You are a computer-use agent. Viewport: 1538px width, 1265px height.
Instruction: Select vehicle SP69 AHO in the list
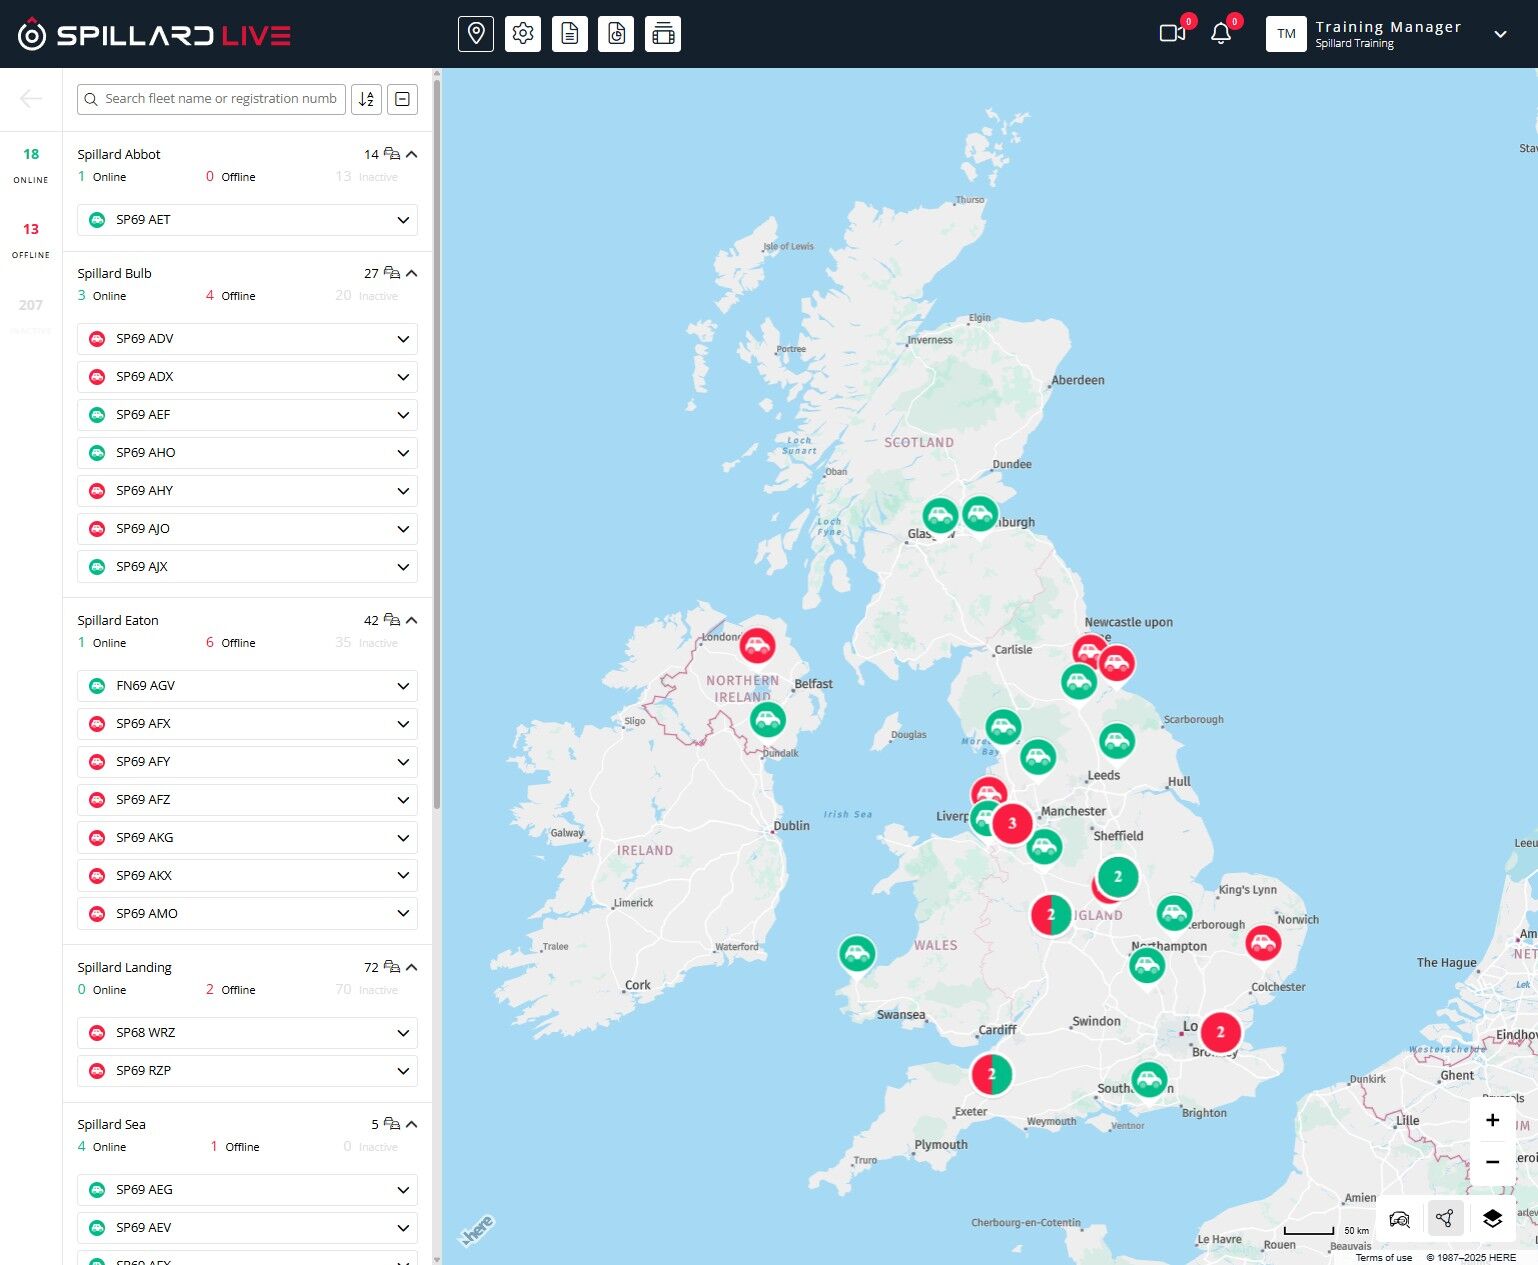coord(247,453)
